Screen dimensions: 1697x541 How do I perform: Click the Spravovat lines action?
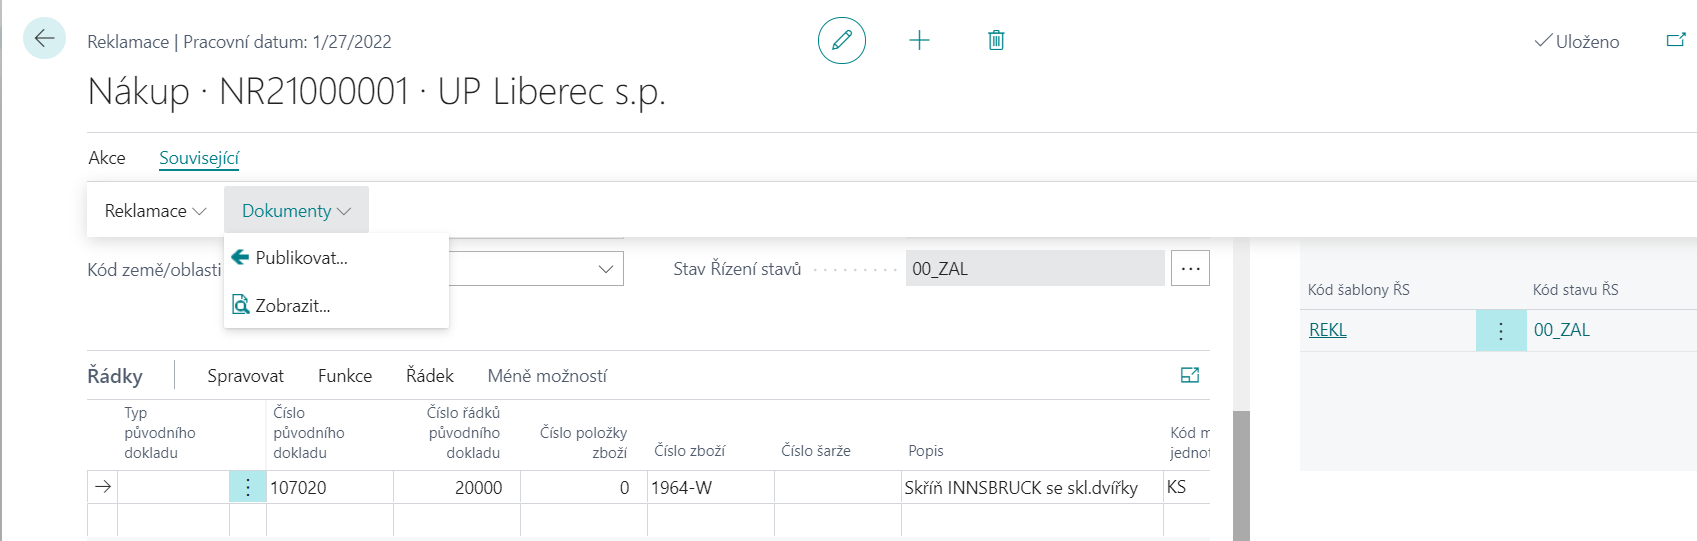(245, 376)
